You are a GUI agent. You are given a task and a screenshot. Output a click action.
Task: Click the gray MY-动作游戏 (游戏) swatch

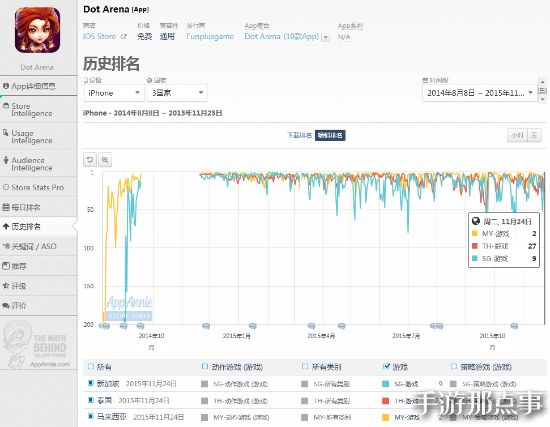(x=204, y=418)
